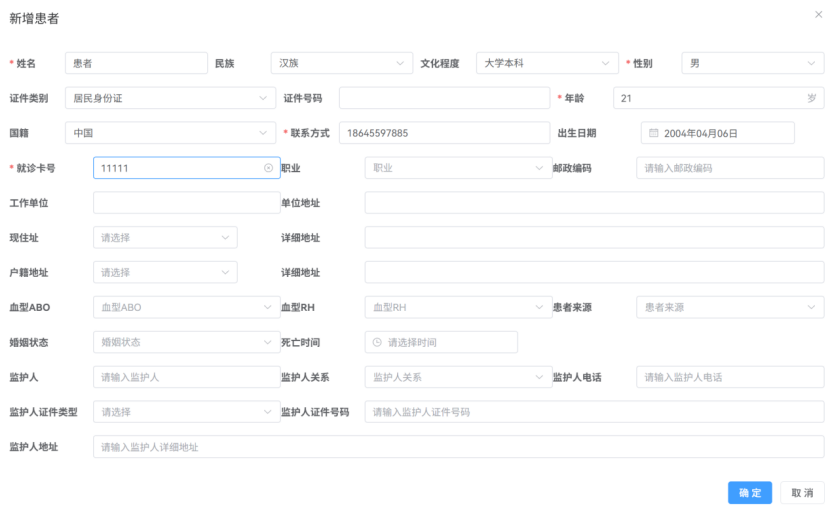Expand the 文化程度 dropdown

[547, 63]
